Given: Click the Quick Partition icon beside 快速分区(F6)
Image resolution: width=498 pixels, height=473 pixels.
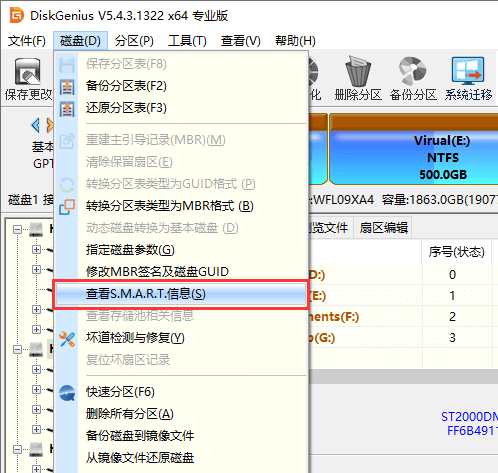Looking at the screenshot, I should pos(67,393).
